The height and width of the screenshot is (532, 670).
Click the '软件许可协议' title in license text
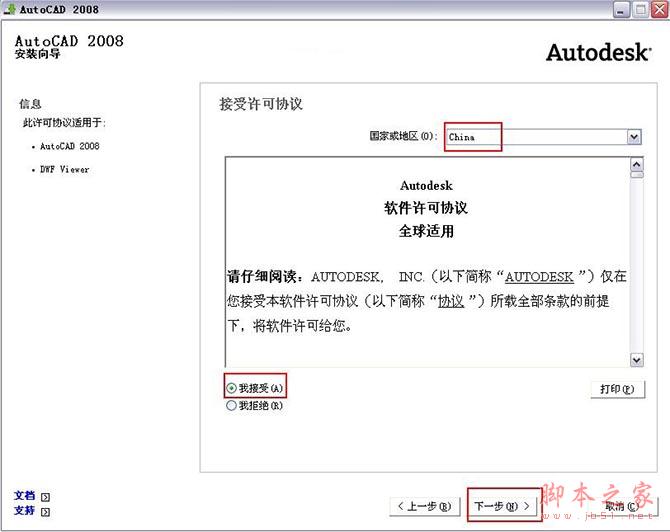(x=426, y=208)
